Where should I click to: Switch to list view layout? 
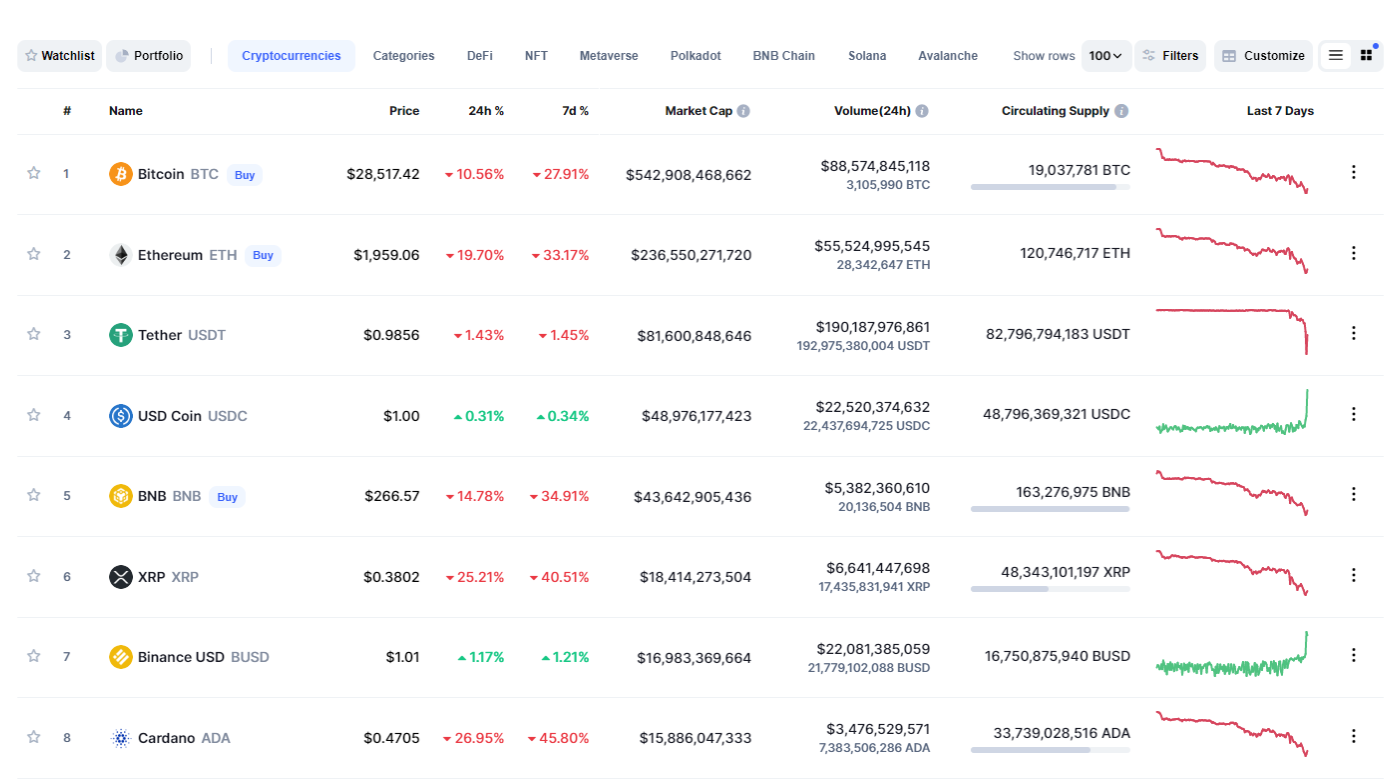pos(1336,56)
